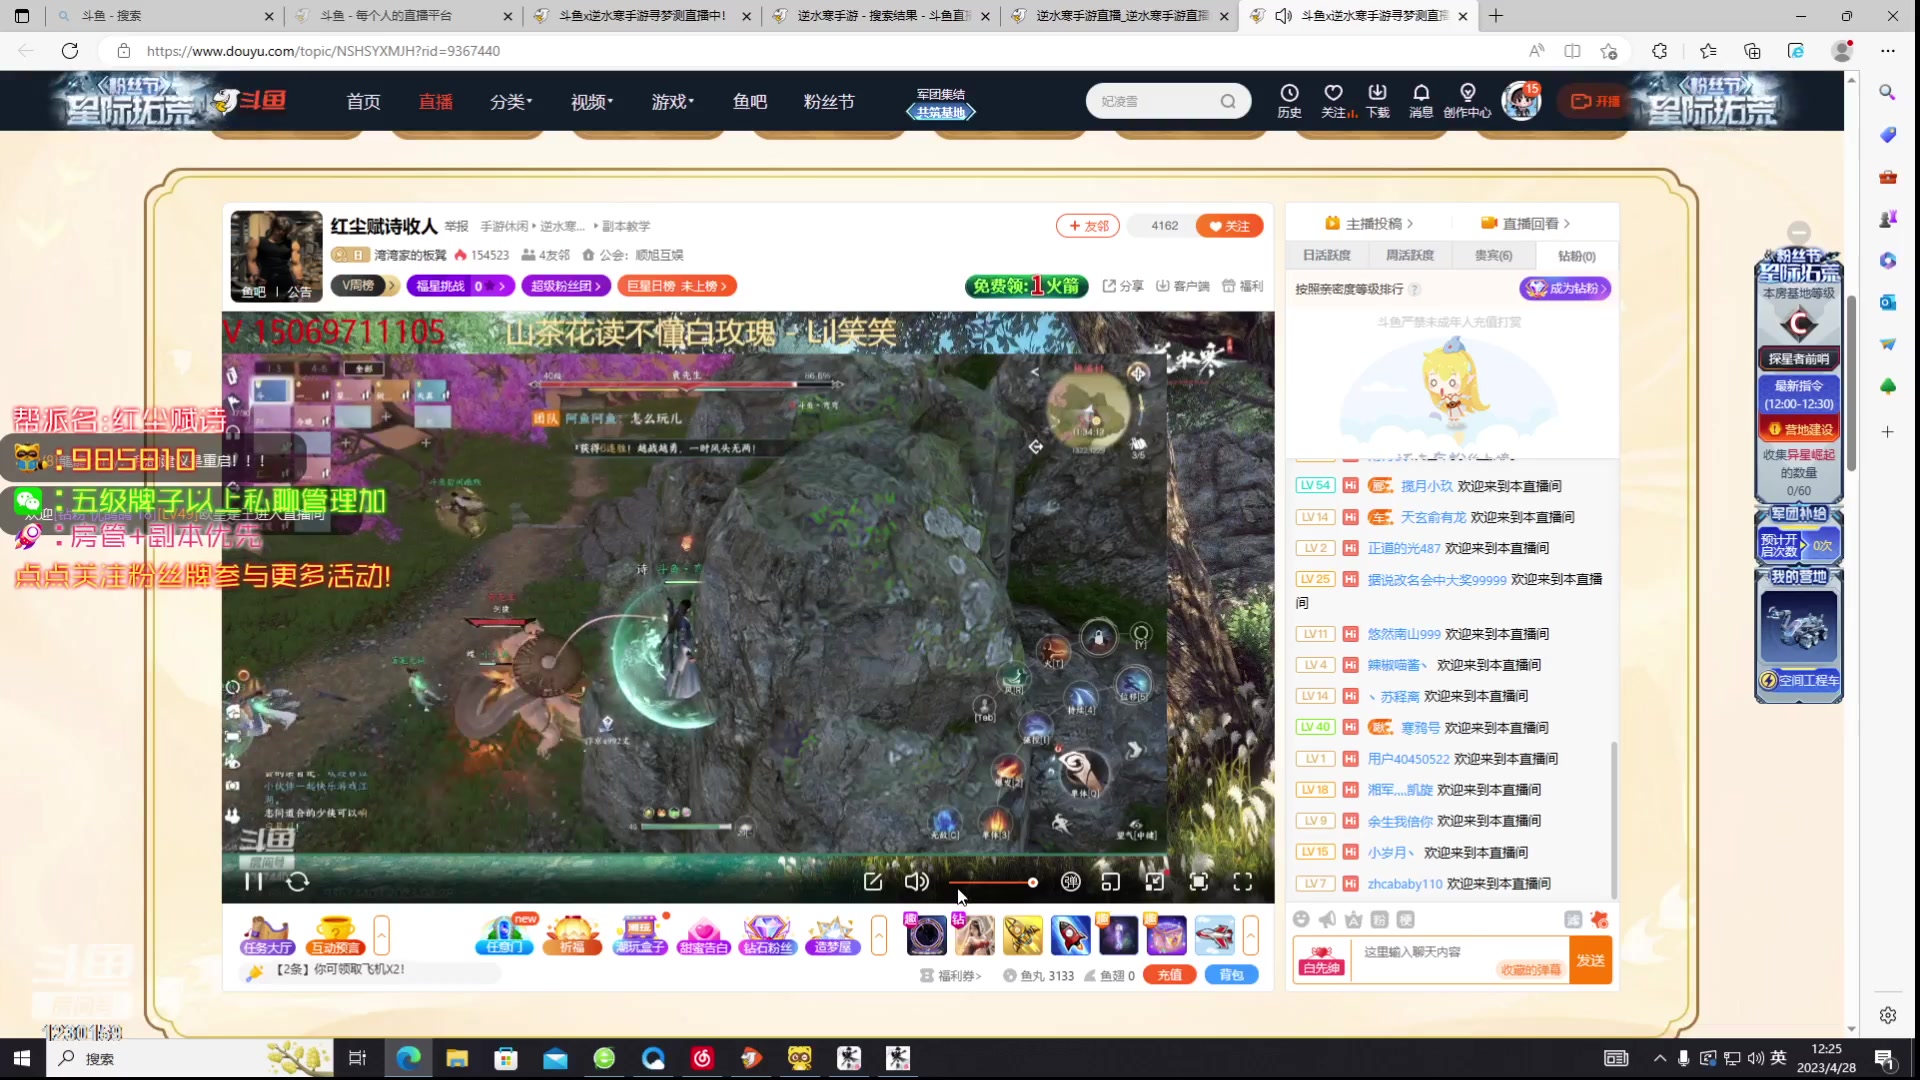The image size is (1920, 1080).
Task: Go to 首页 home page
Action: [363, 102]
